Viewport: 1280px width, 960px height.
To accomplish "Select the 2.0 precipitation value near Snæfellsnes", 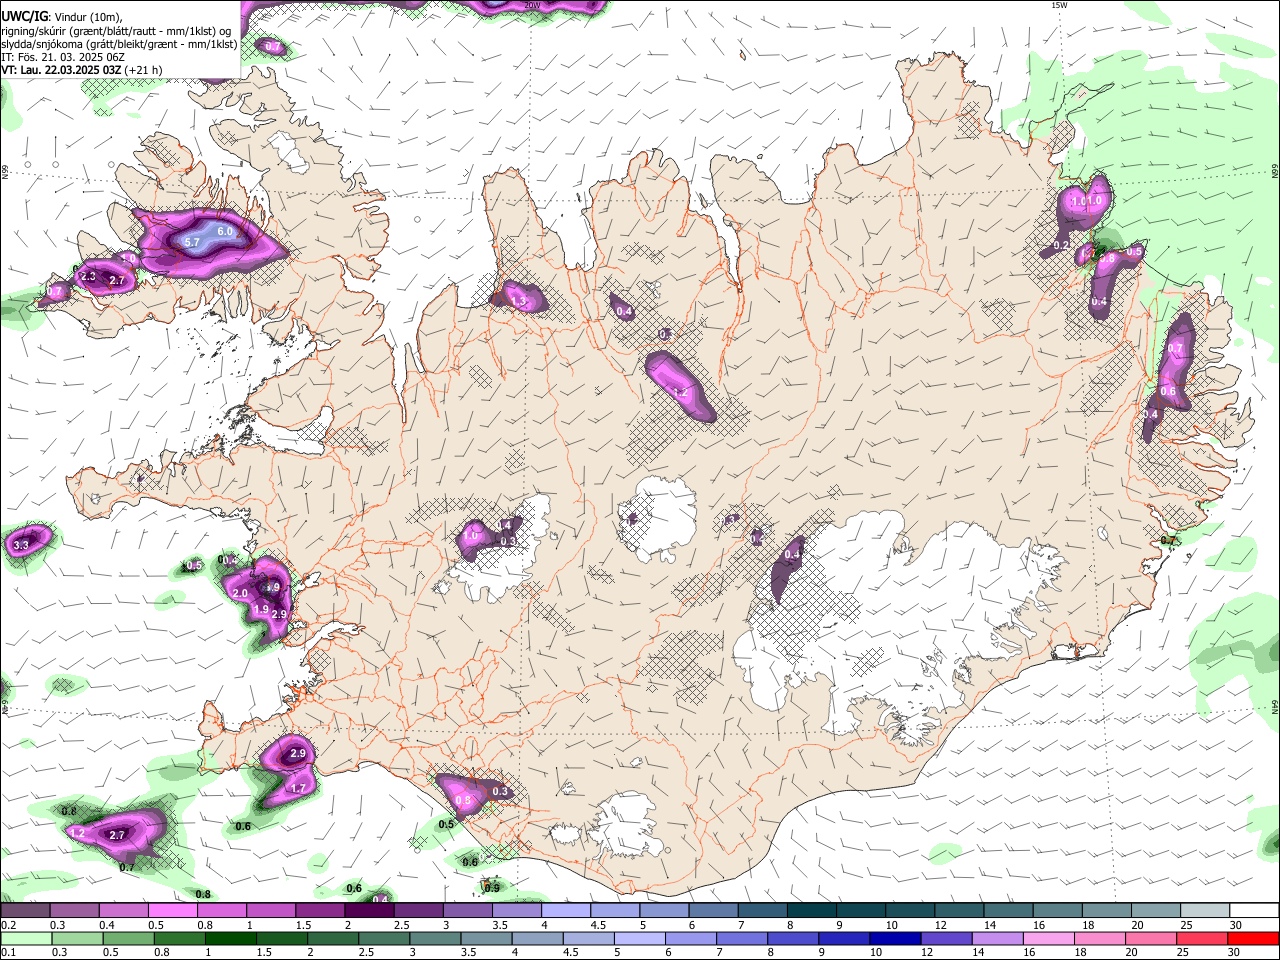I will pyautogui.click(x=240, y=593).
